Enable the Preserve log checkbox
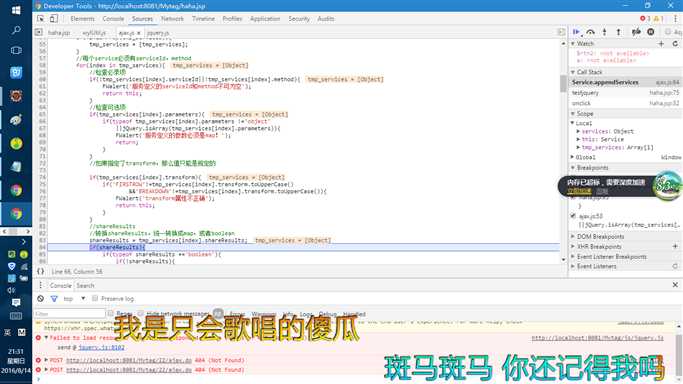The image size is (683, 384). click(x=95, y=299)
